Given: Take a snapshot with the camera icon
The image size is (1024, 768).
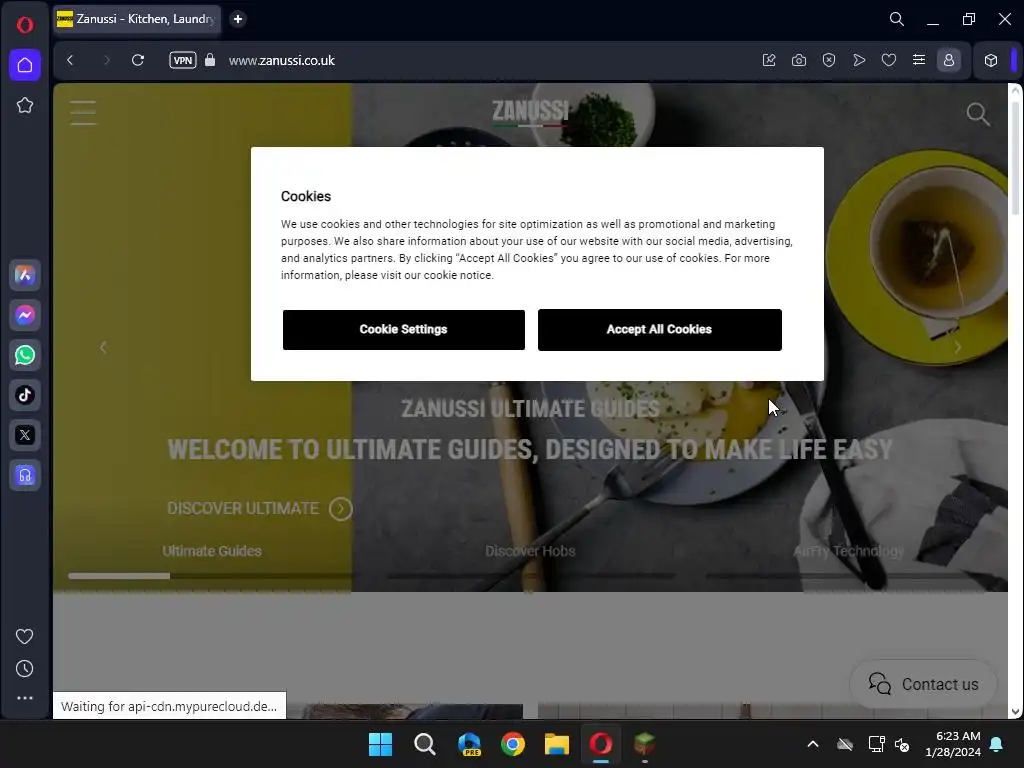Looking at the screenshot, I should [x=799, y=60].
